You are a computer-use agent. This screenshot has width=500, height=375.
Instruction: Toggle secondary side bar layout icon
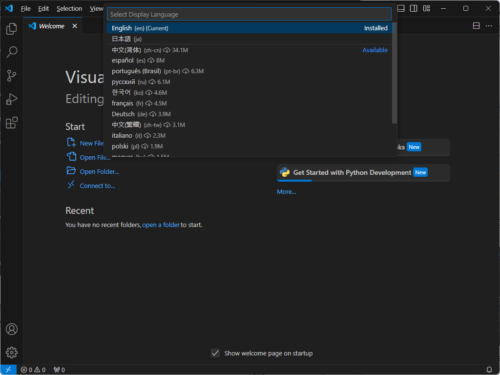tap(414, 8)
